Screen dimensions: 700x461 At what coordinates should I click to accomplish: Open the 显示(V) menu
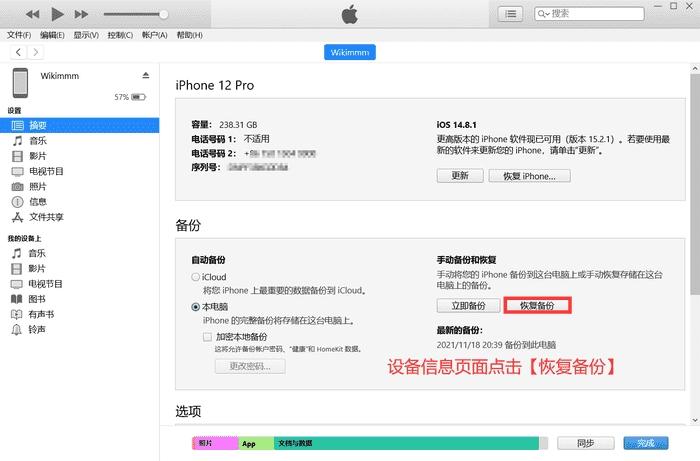coord(86,35)
